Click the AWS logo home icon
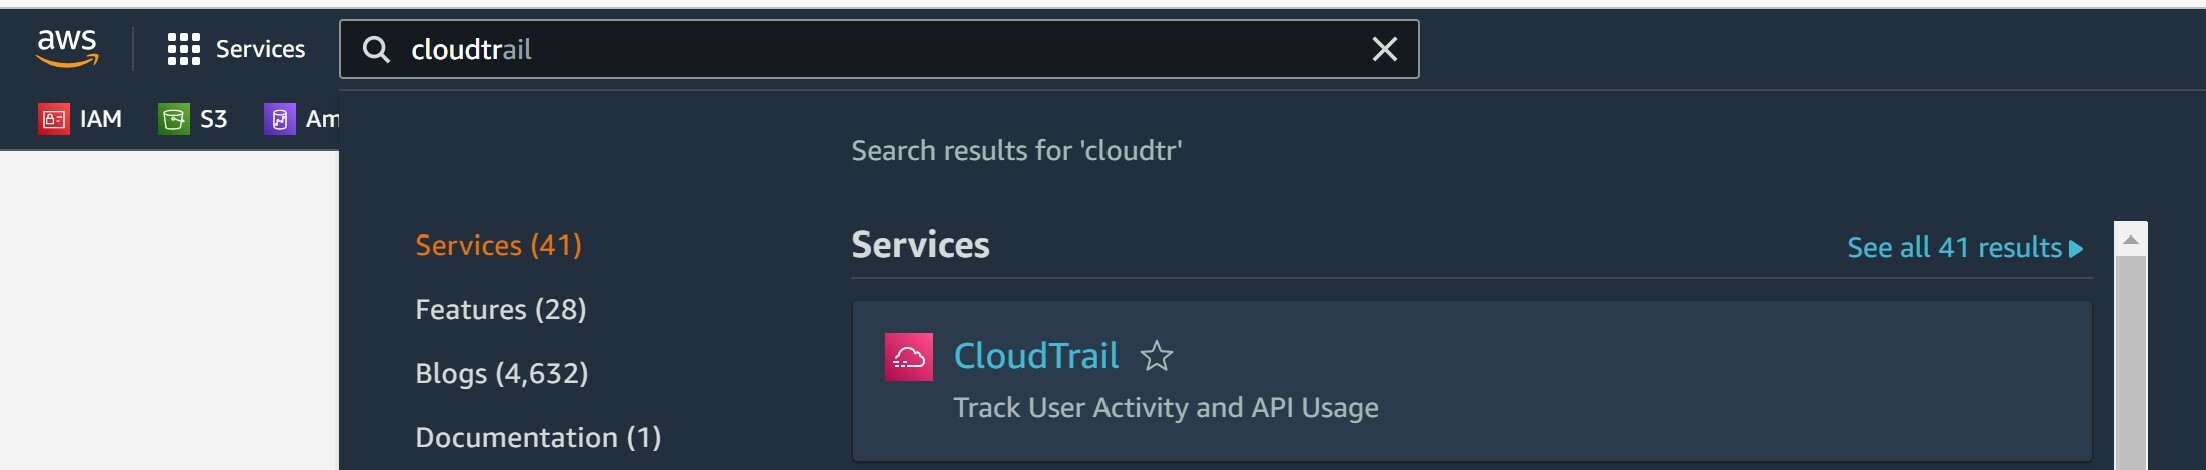The image size is (2206, 470). tap(67, 48)
